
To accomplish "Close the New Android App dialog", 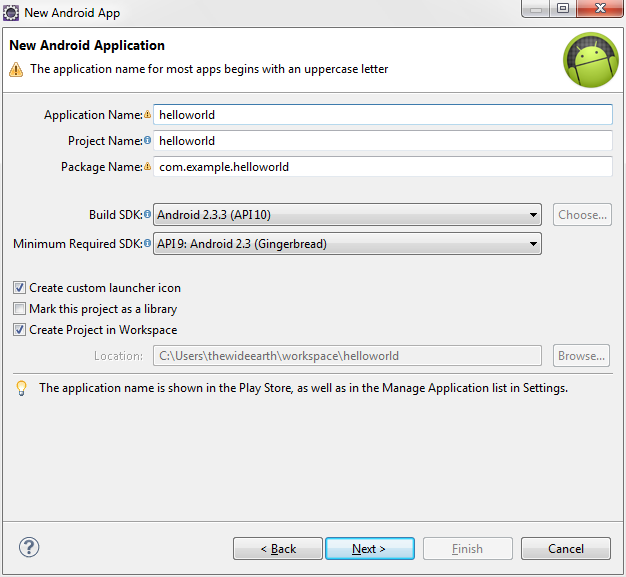I will tap(600, 9).
